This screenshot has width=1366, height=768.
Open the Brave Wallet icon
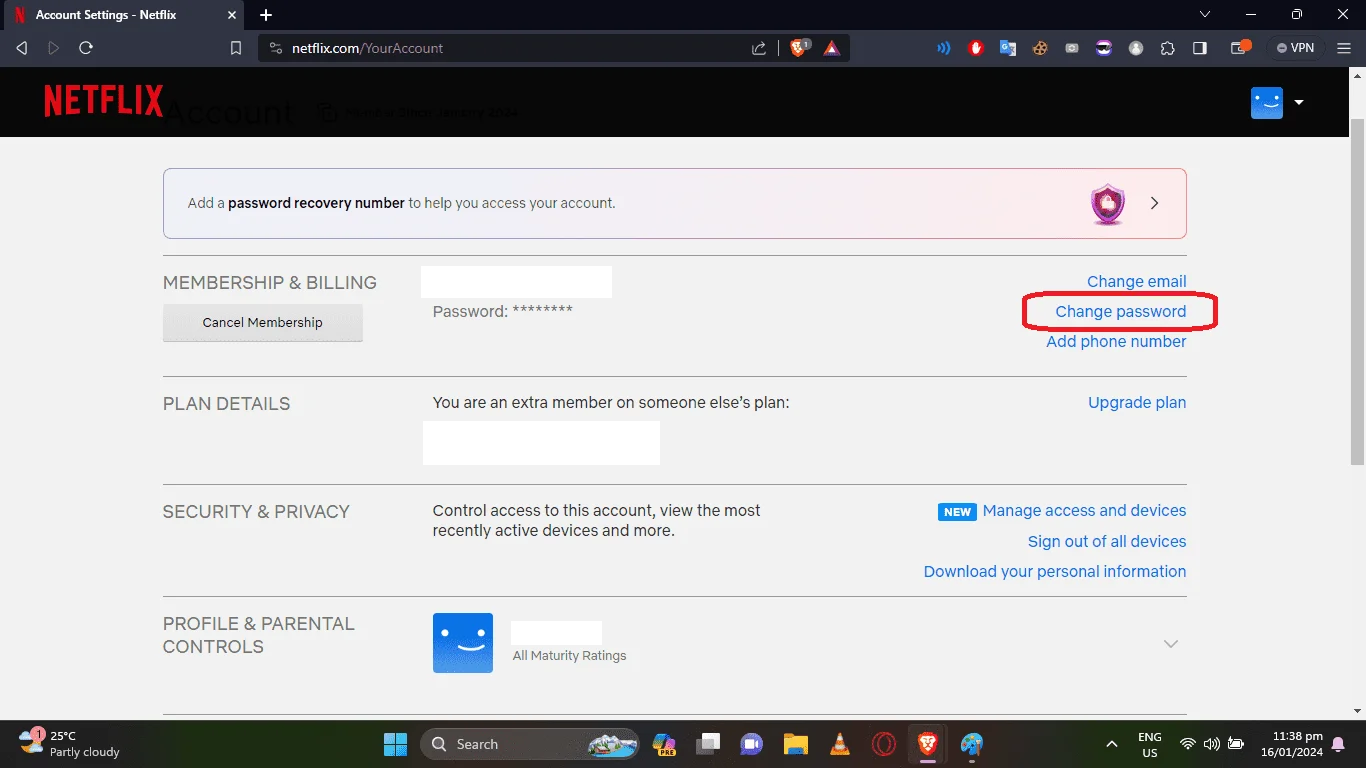[1240, 47]
